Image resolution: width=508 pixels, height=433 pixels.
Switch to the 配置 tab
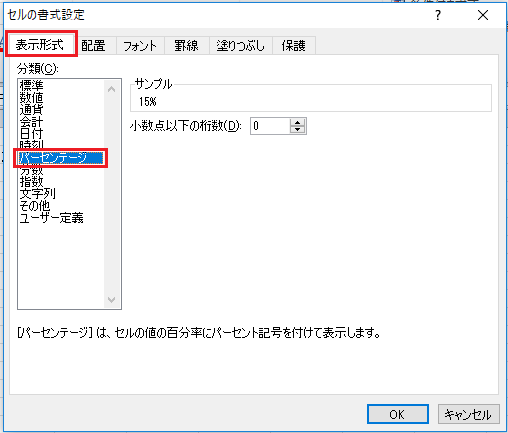93,45
